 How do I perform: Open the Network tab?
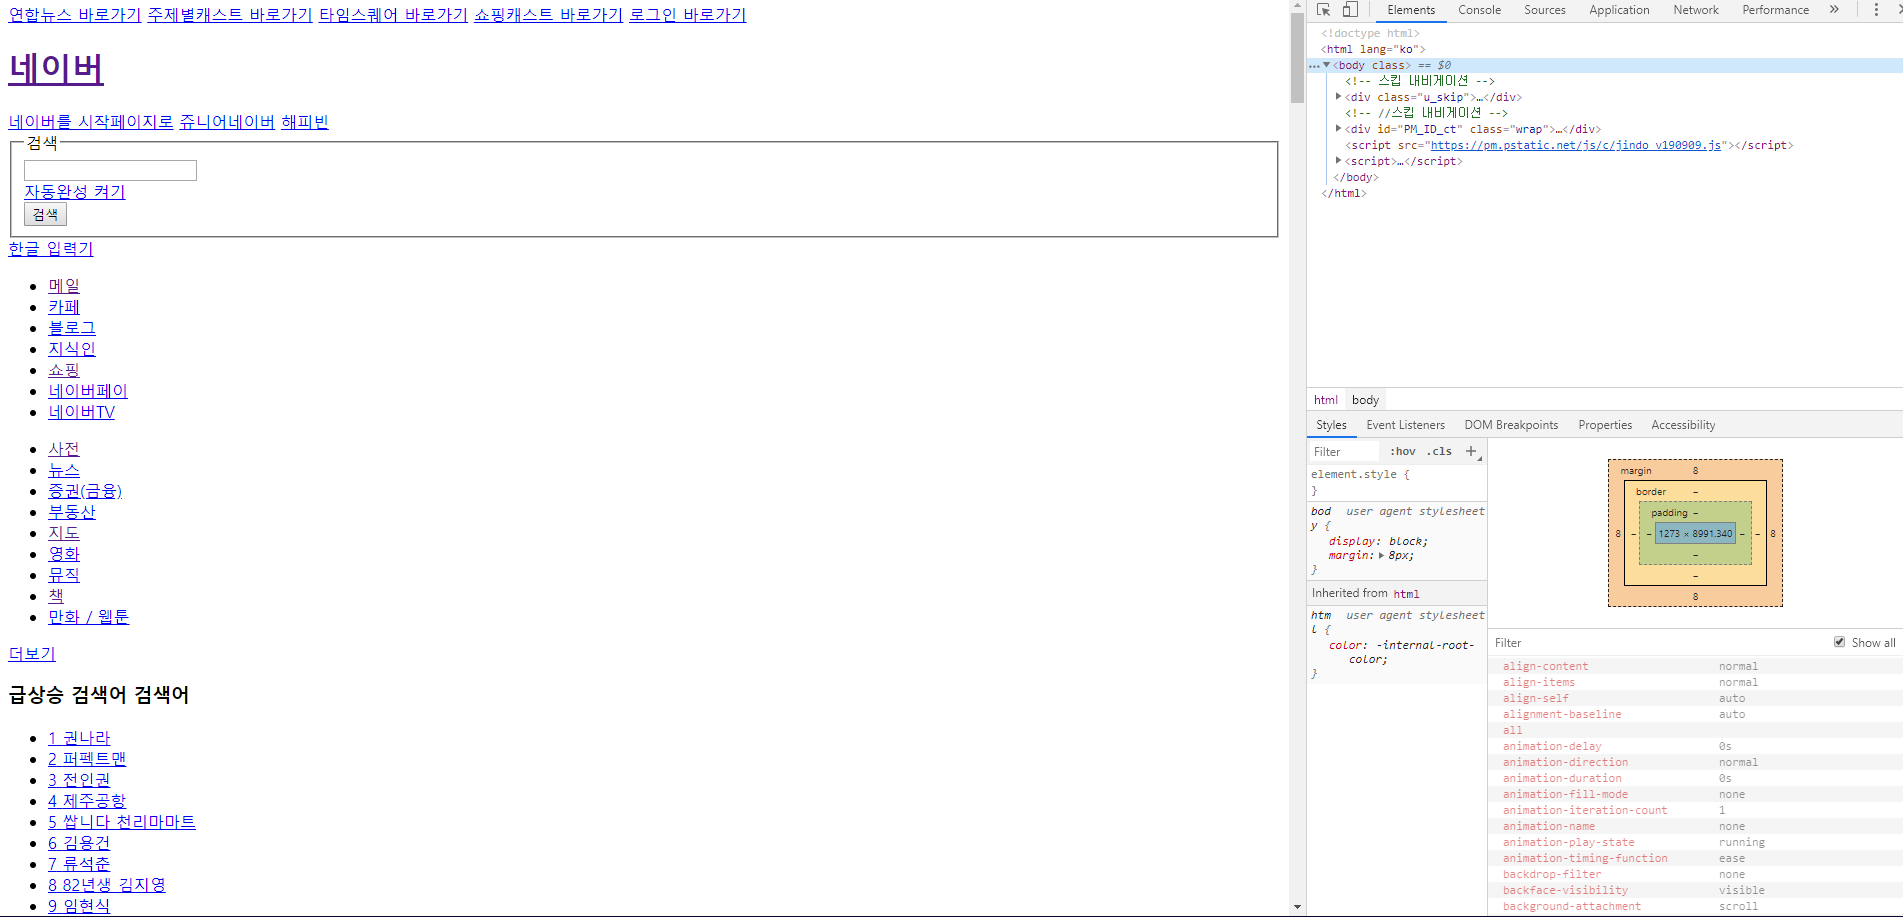pos(1696,10)
